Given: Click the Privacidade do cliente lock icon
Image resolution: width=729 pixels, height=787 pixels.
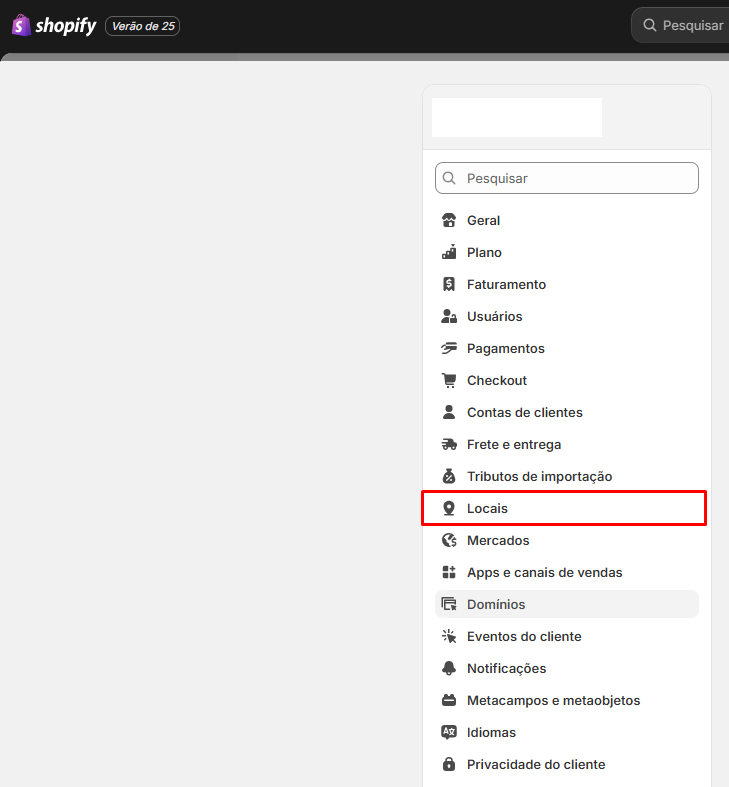Looking at the screenshot, I should pyautogui.click(x=449, y=764).
